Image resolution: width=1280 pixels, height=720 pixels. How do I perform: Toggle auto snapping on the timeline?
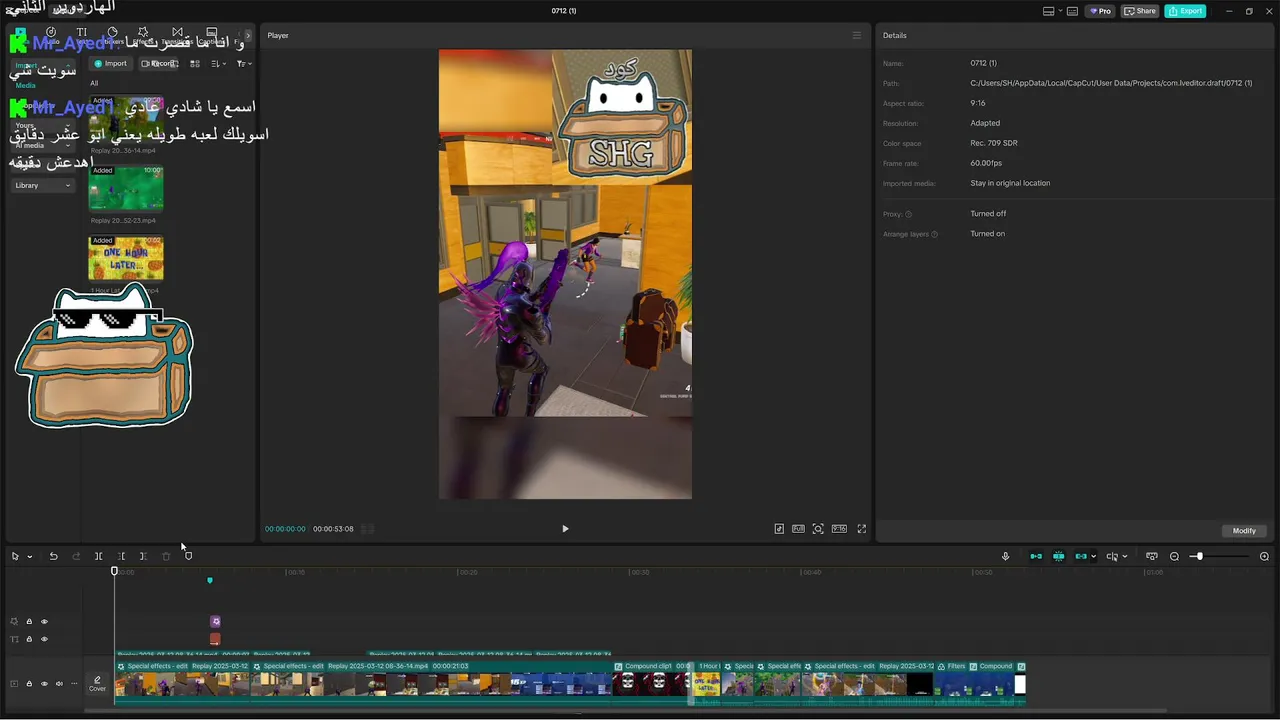coord(1058,556)
